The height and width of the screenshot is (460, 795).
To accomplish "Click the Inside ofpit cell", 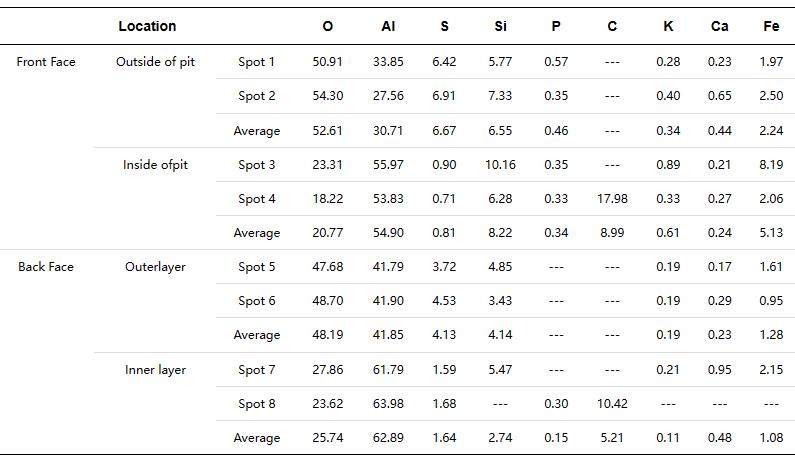I will pyautogui.click(x=155, y=165).
